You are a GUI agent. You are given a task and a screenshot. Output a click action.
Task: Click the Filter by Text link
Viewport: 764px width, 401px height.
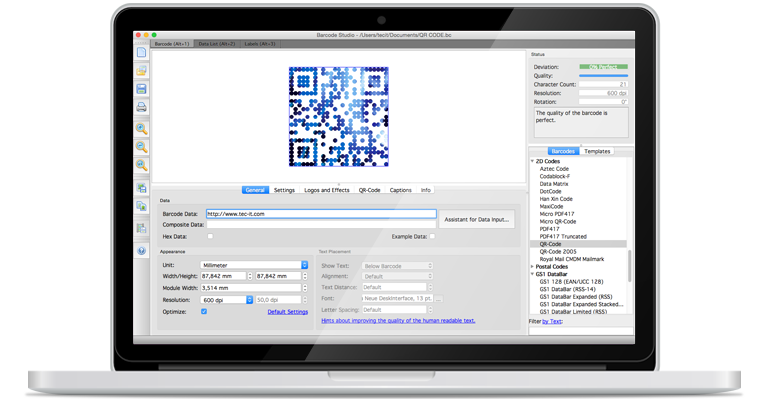point(552,322)
